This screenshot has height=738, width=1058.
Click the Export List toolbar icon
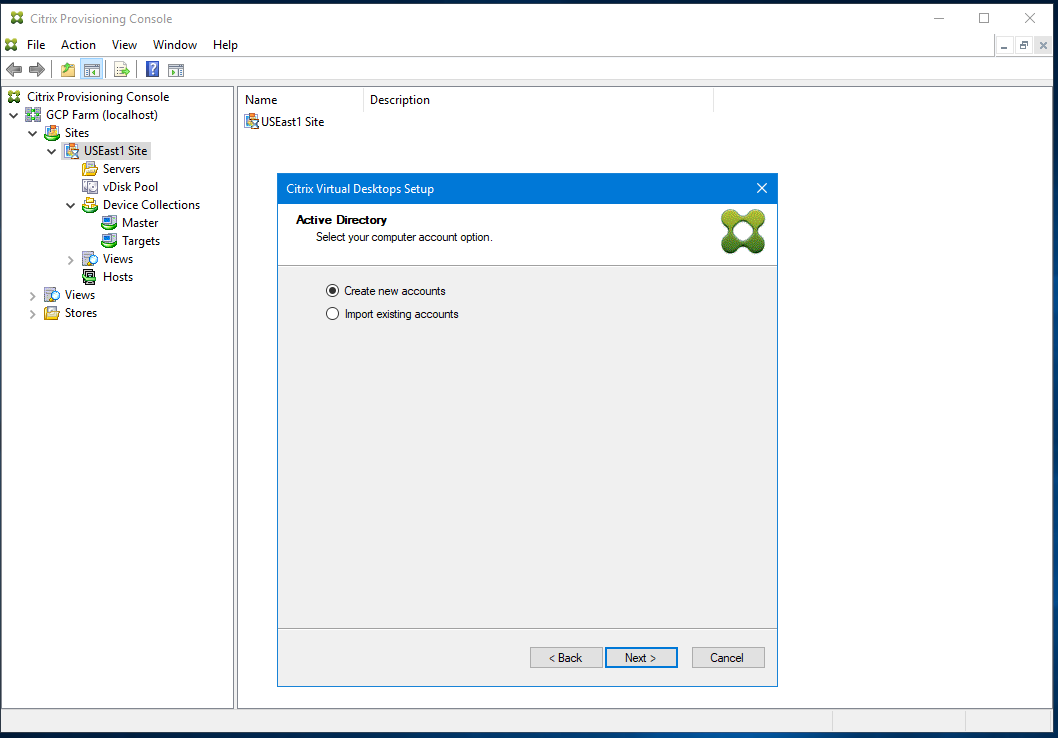coord(122,69)
